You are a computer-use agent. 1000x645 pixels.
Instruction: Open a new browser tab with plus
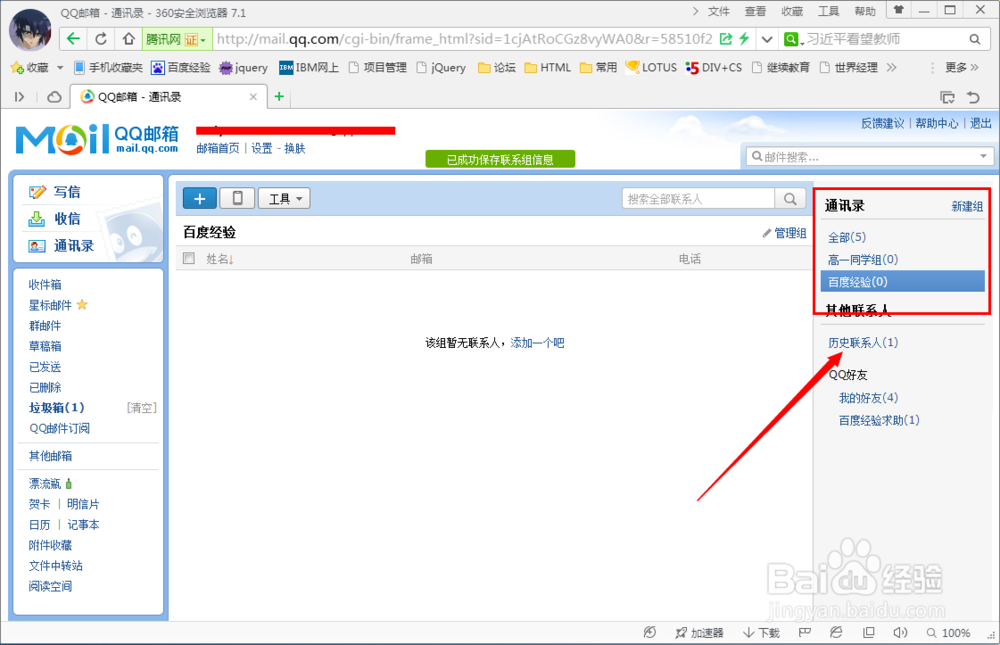click(x=279, y=96)
